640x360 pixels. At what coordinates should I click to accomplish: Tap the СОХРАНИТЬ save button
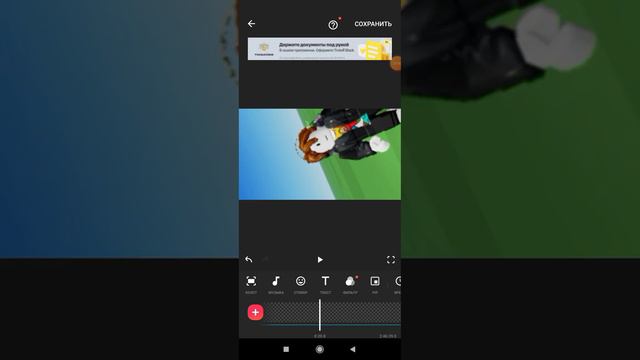[373, 24]
